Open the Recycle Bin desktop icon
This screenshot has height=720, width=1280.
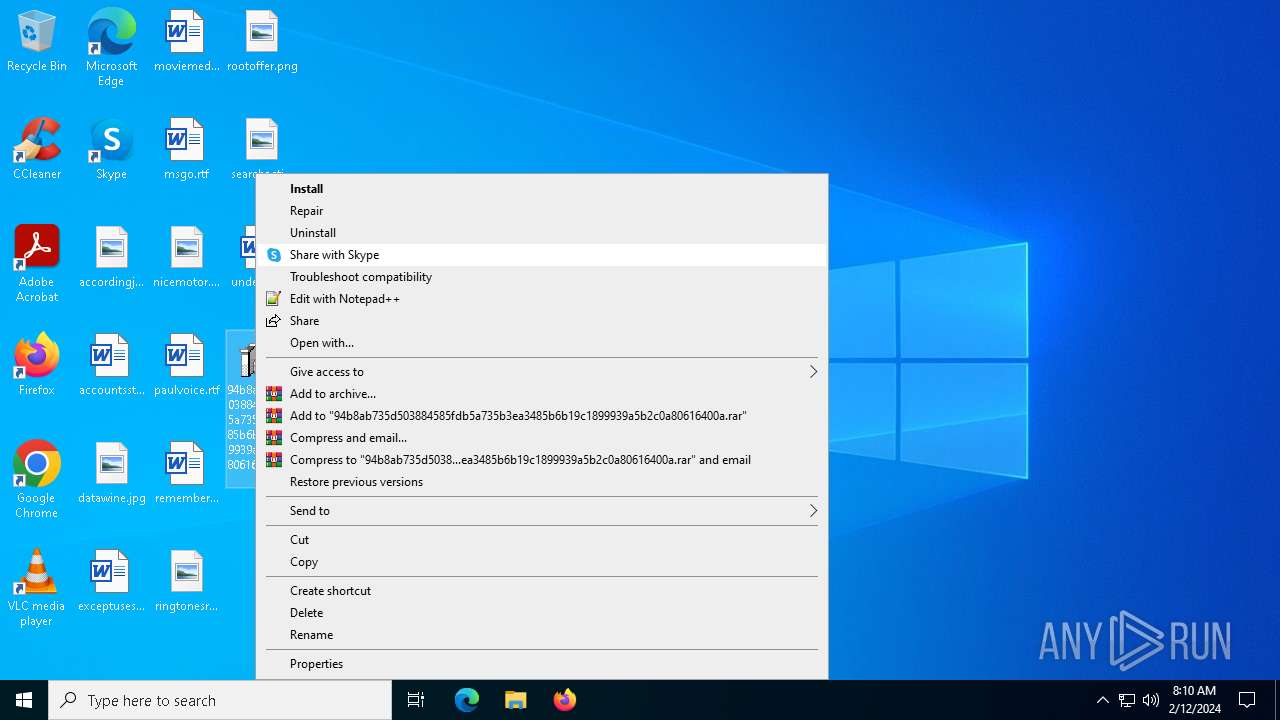point(37,42)
